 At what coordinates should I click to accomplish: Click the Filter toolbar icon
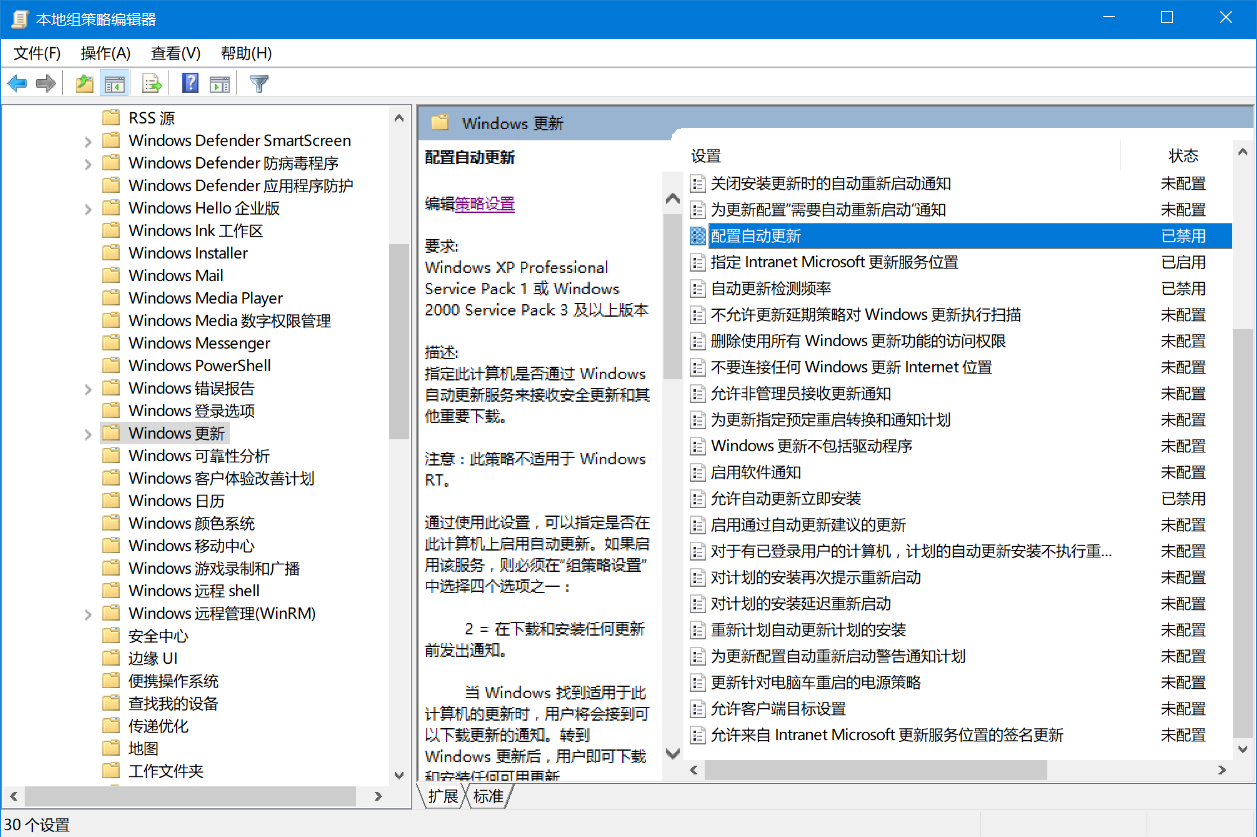pyautogui.click(x=259, y=83)
